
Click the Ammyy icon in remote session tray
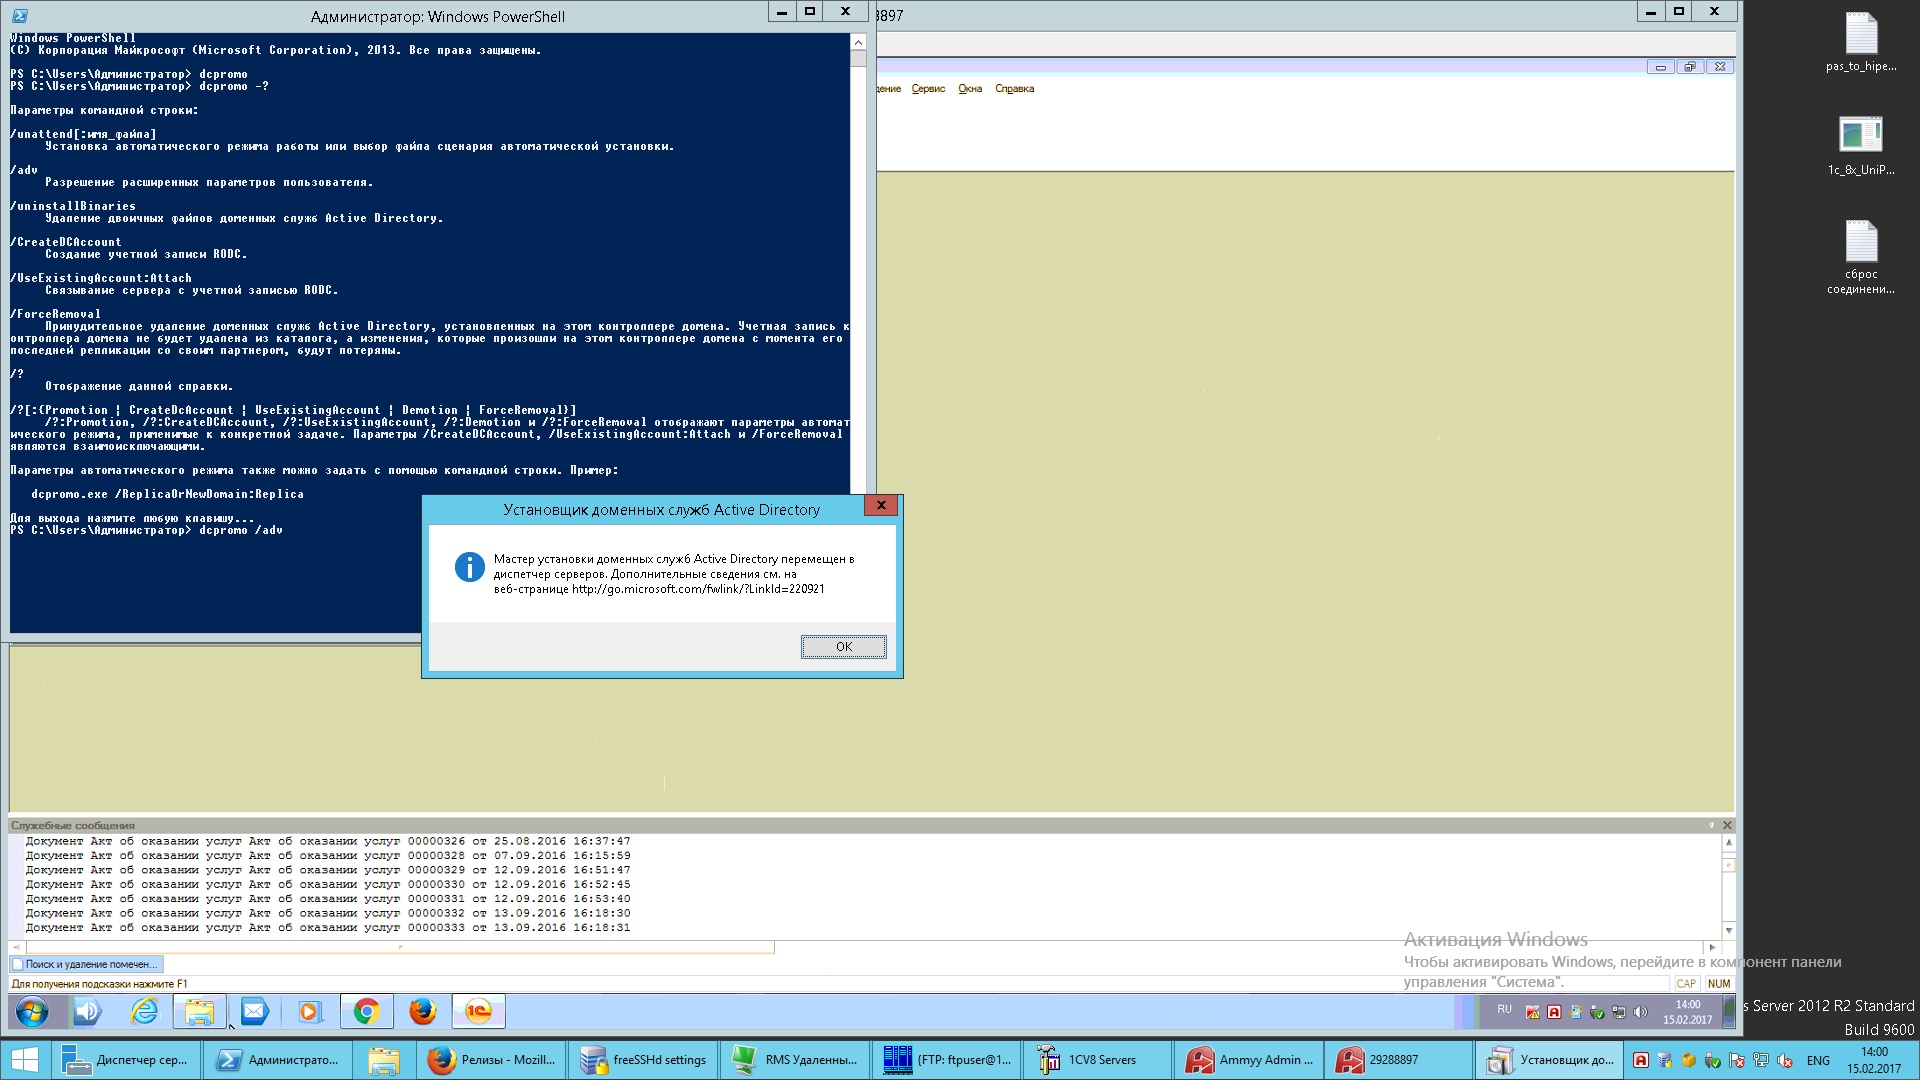click(1554, 1012)
